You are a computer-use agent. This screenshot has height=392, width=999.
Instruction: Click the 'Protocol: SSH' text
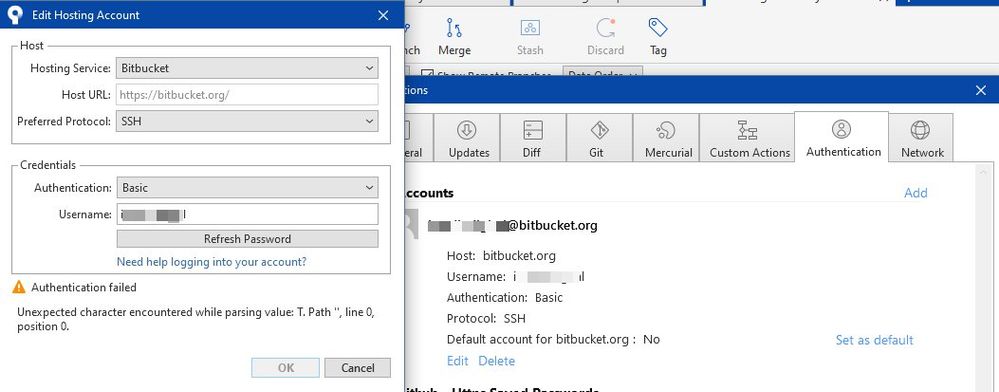(x=486, y=318)
